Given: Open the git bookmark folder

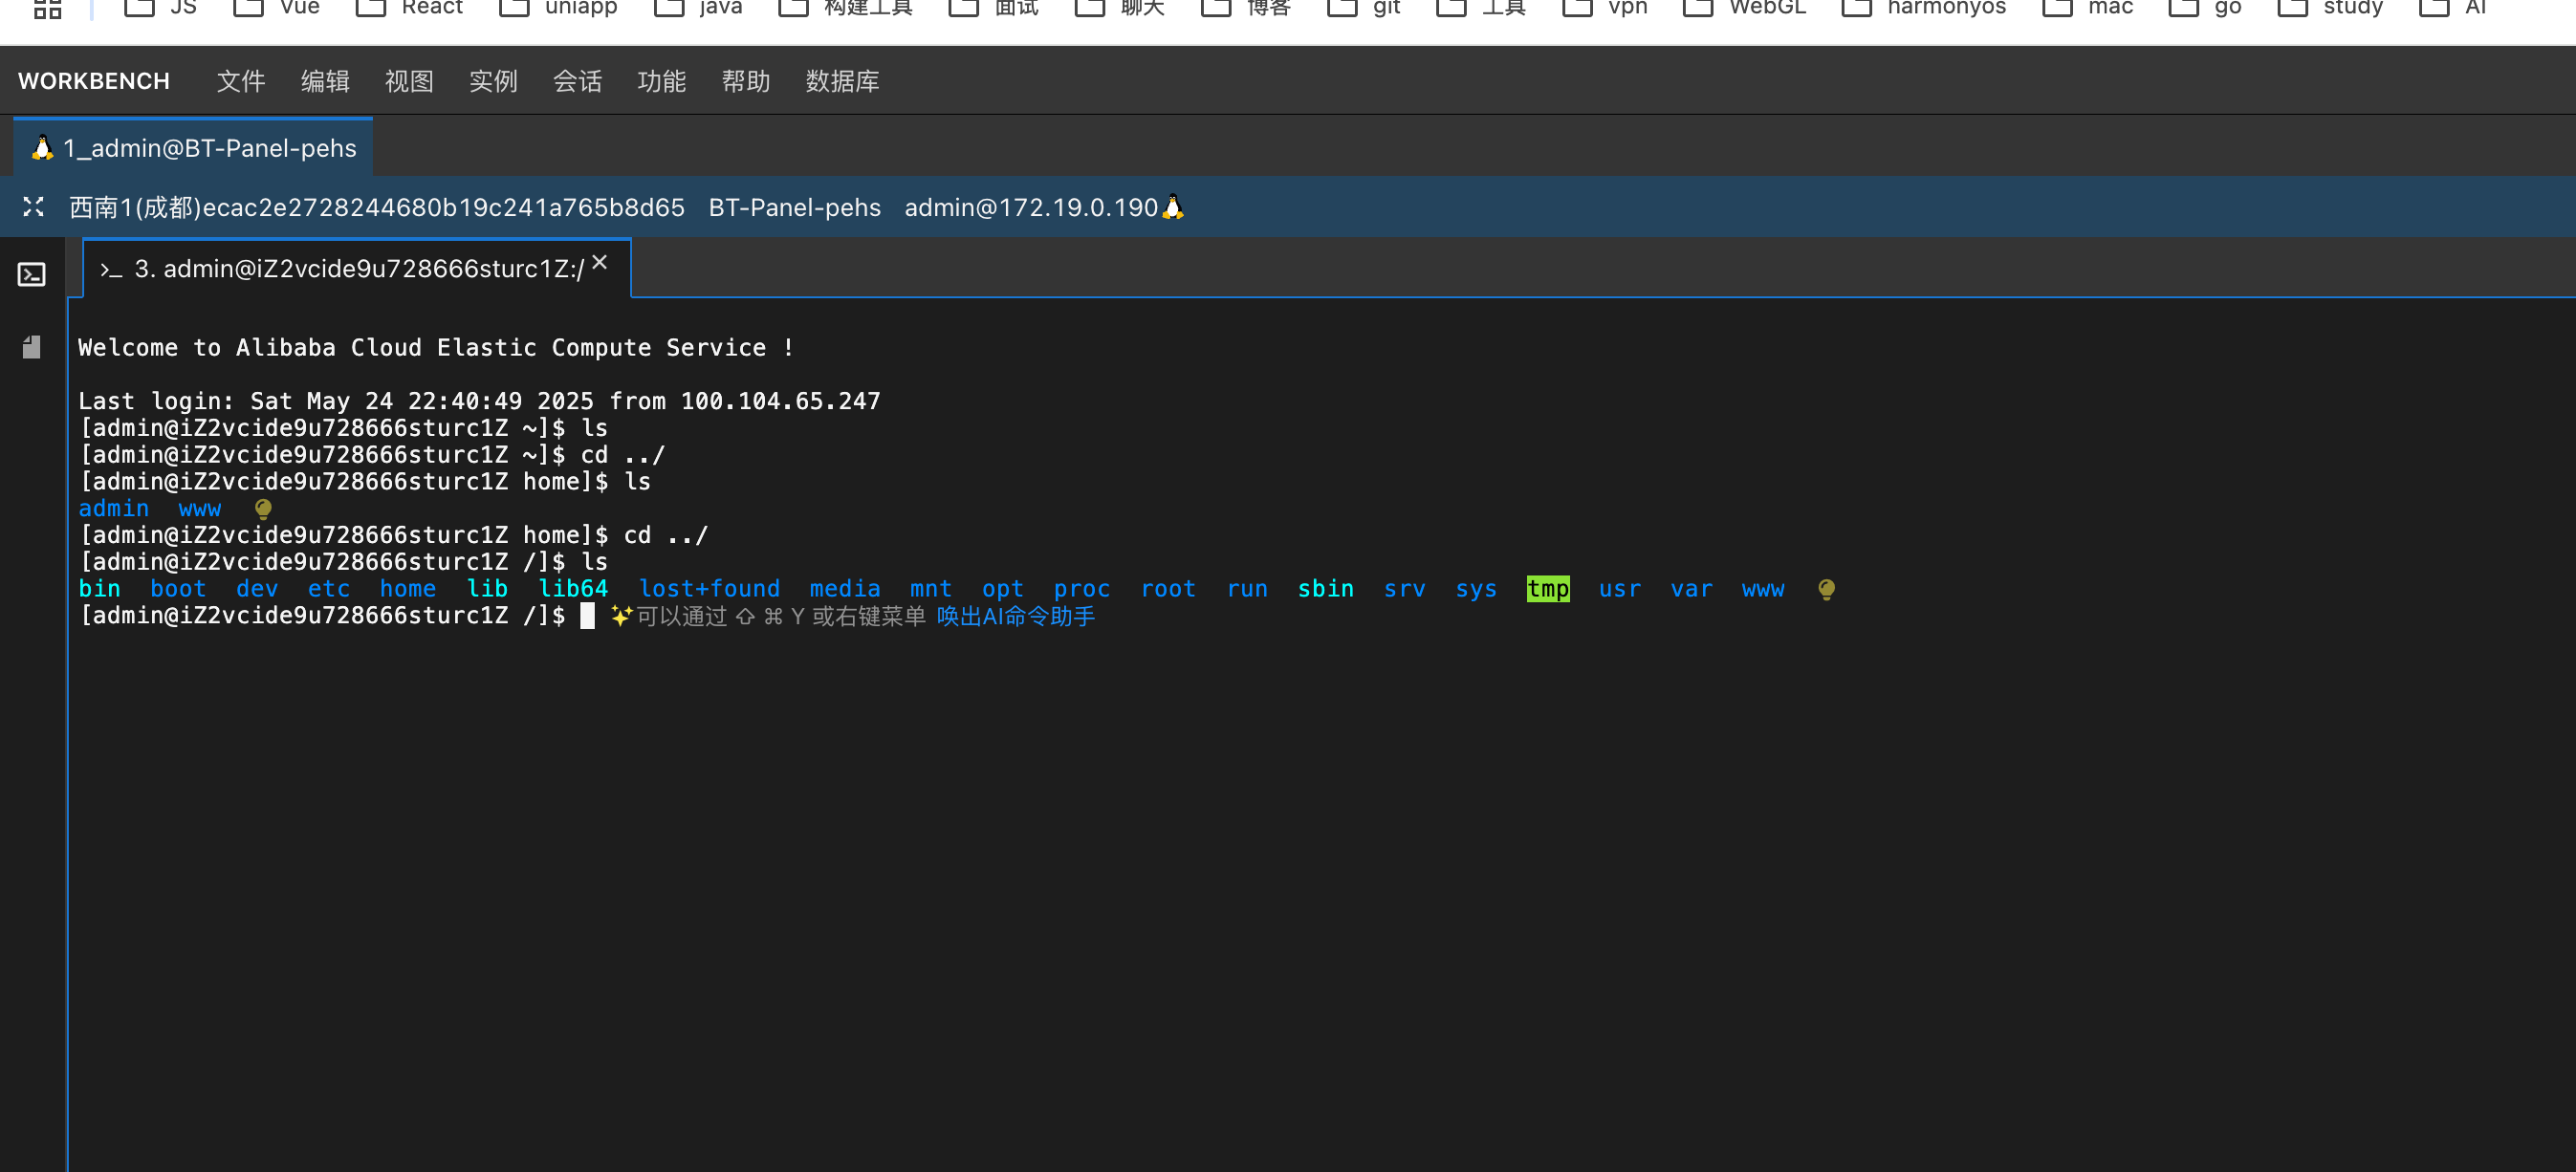Looking at the screenshot, I should 1363,8.
